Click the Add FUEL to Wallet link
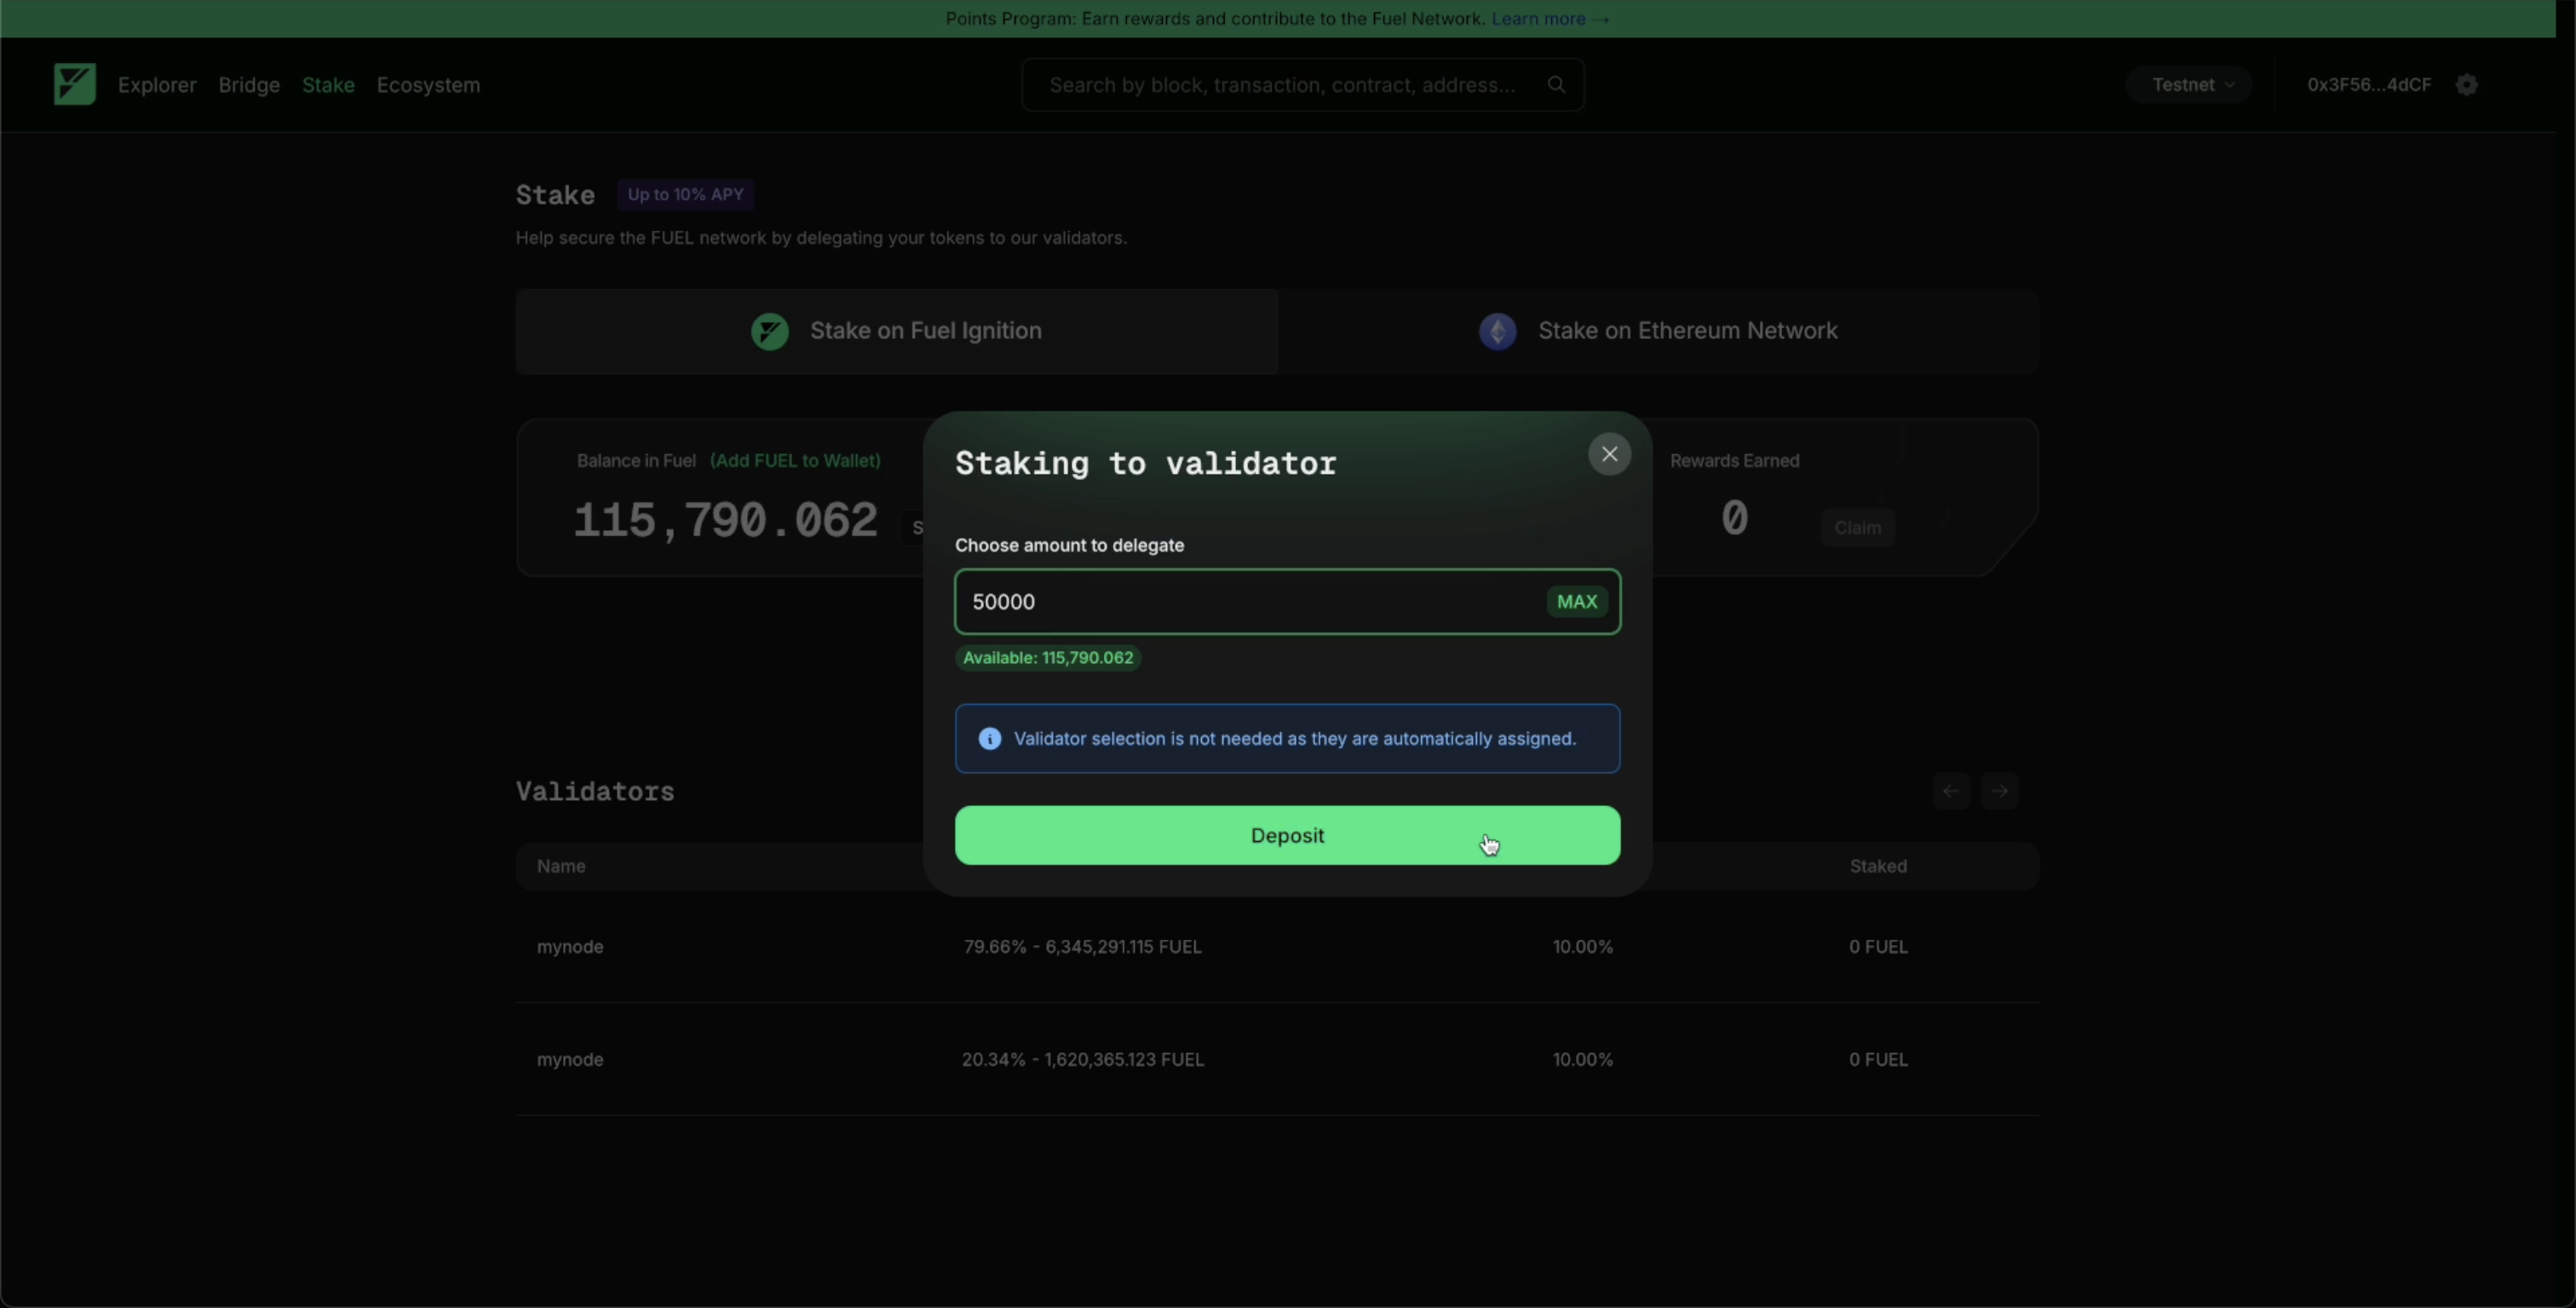Screen dimensions: 2576x1308 point(795,460)
